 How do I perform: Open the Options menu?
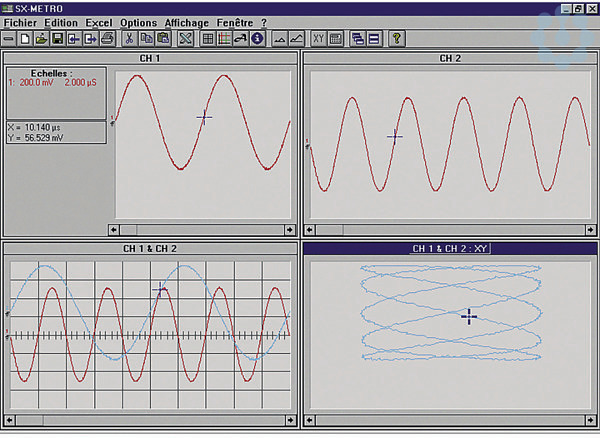pyautogui.click(x=139, y=23)
